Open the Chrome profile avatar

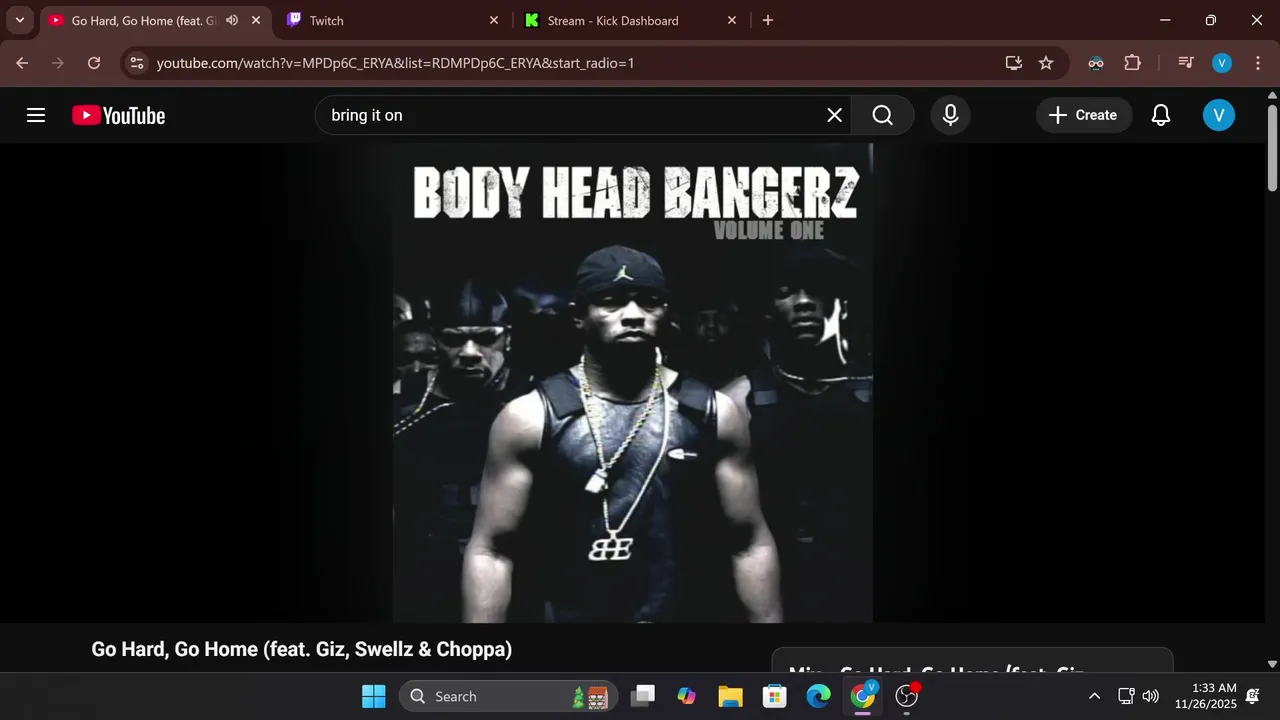tap(1222, 63)
